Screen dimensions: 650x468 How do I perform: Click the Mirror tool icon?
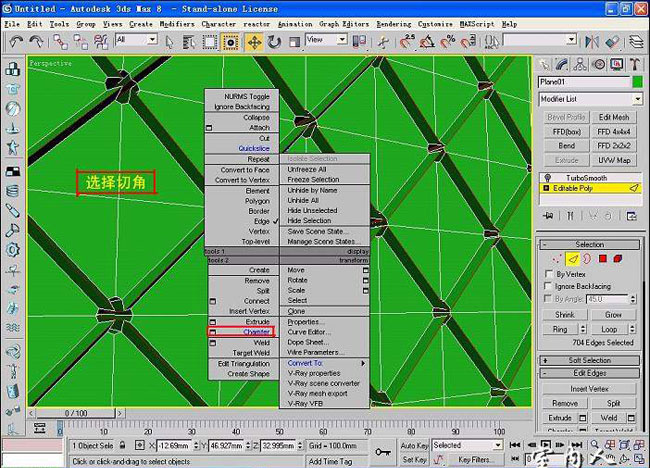[592, 41]
